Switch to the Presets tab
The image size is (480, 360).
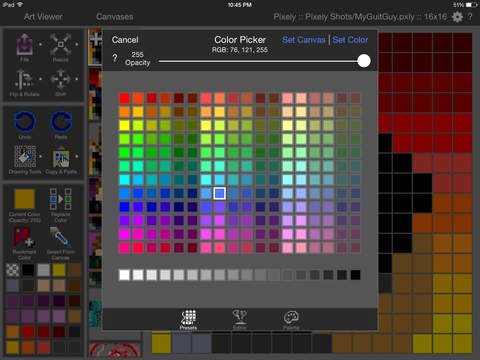188,320
